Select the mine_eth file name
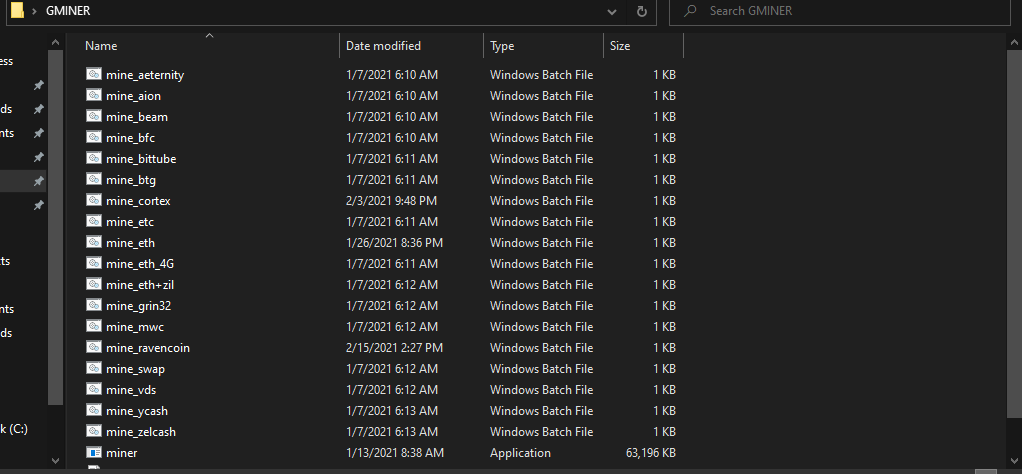 [x=130, y=243]
